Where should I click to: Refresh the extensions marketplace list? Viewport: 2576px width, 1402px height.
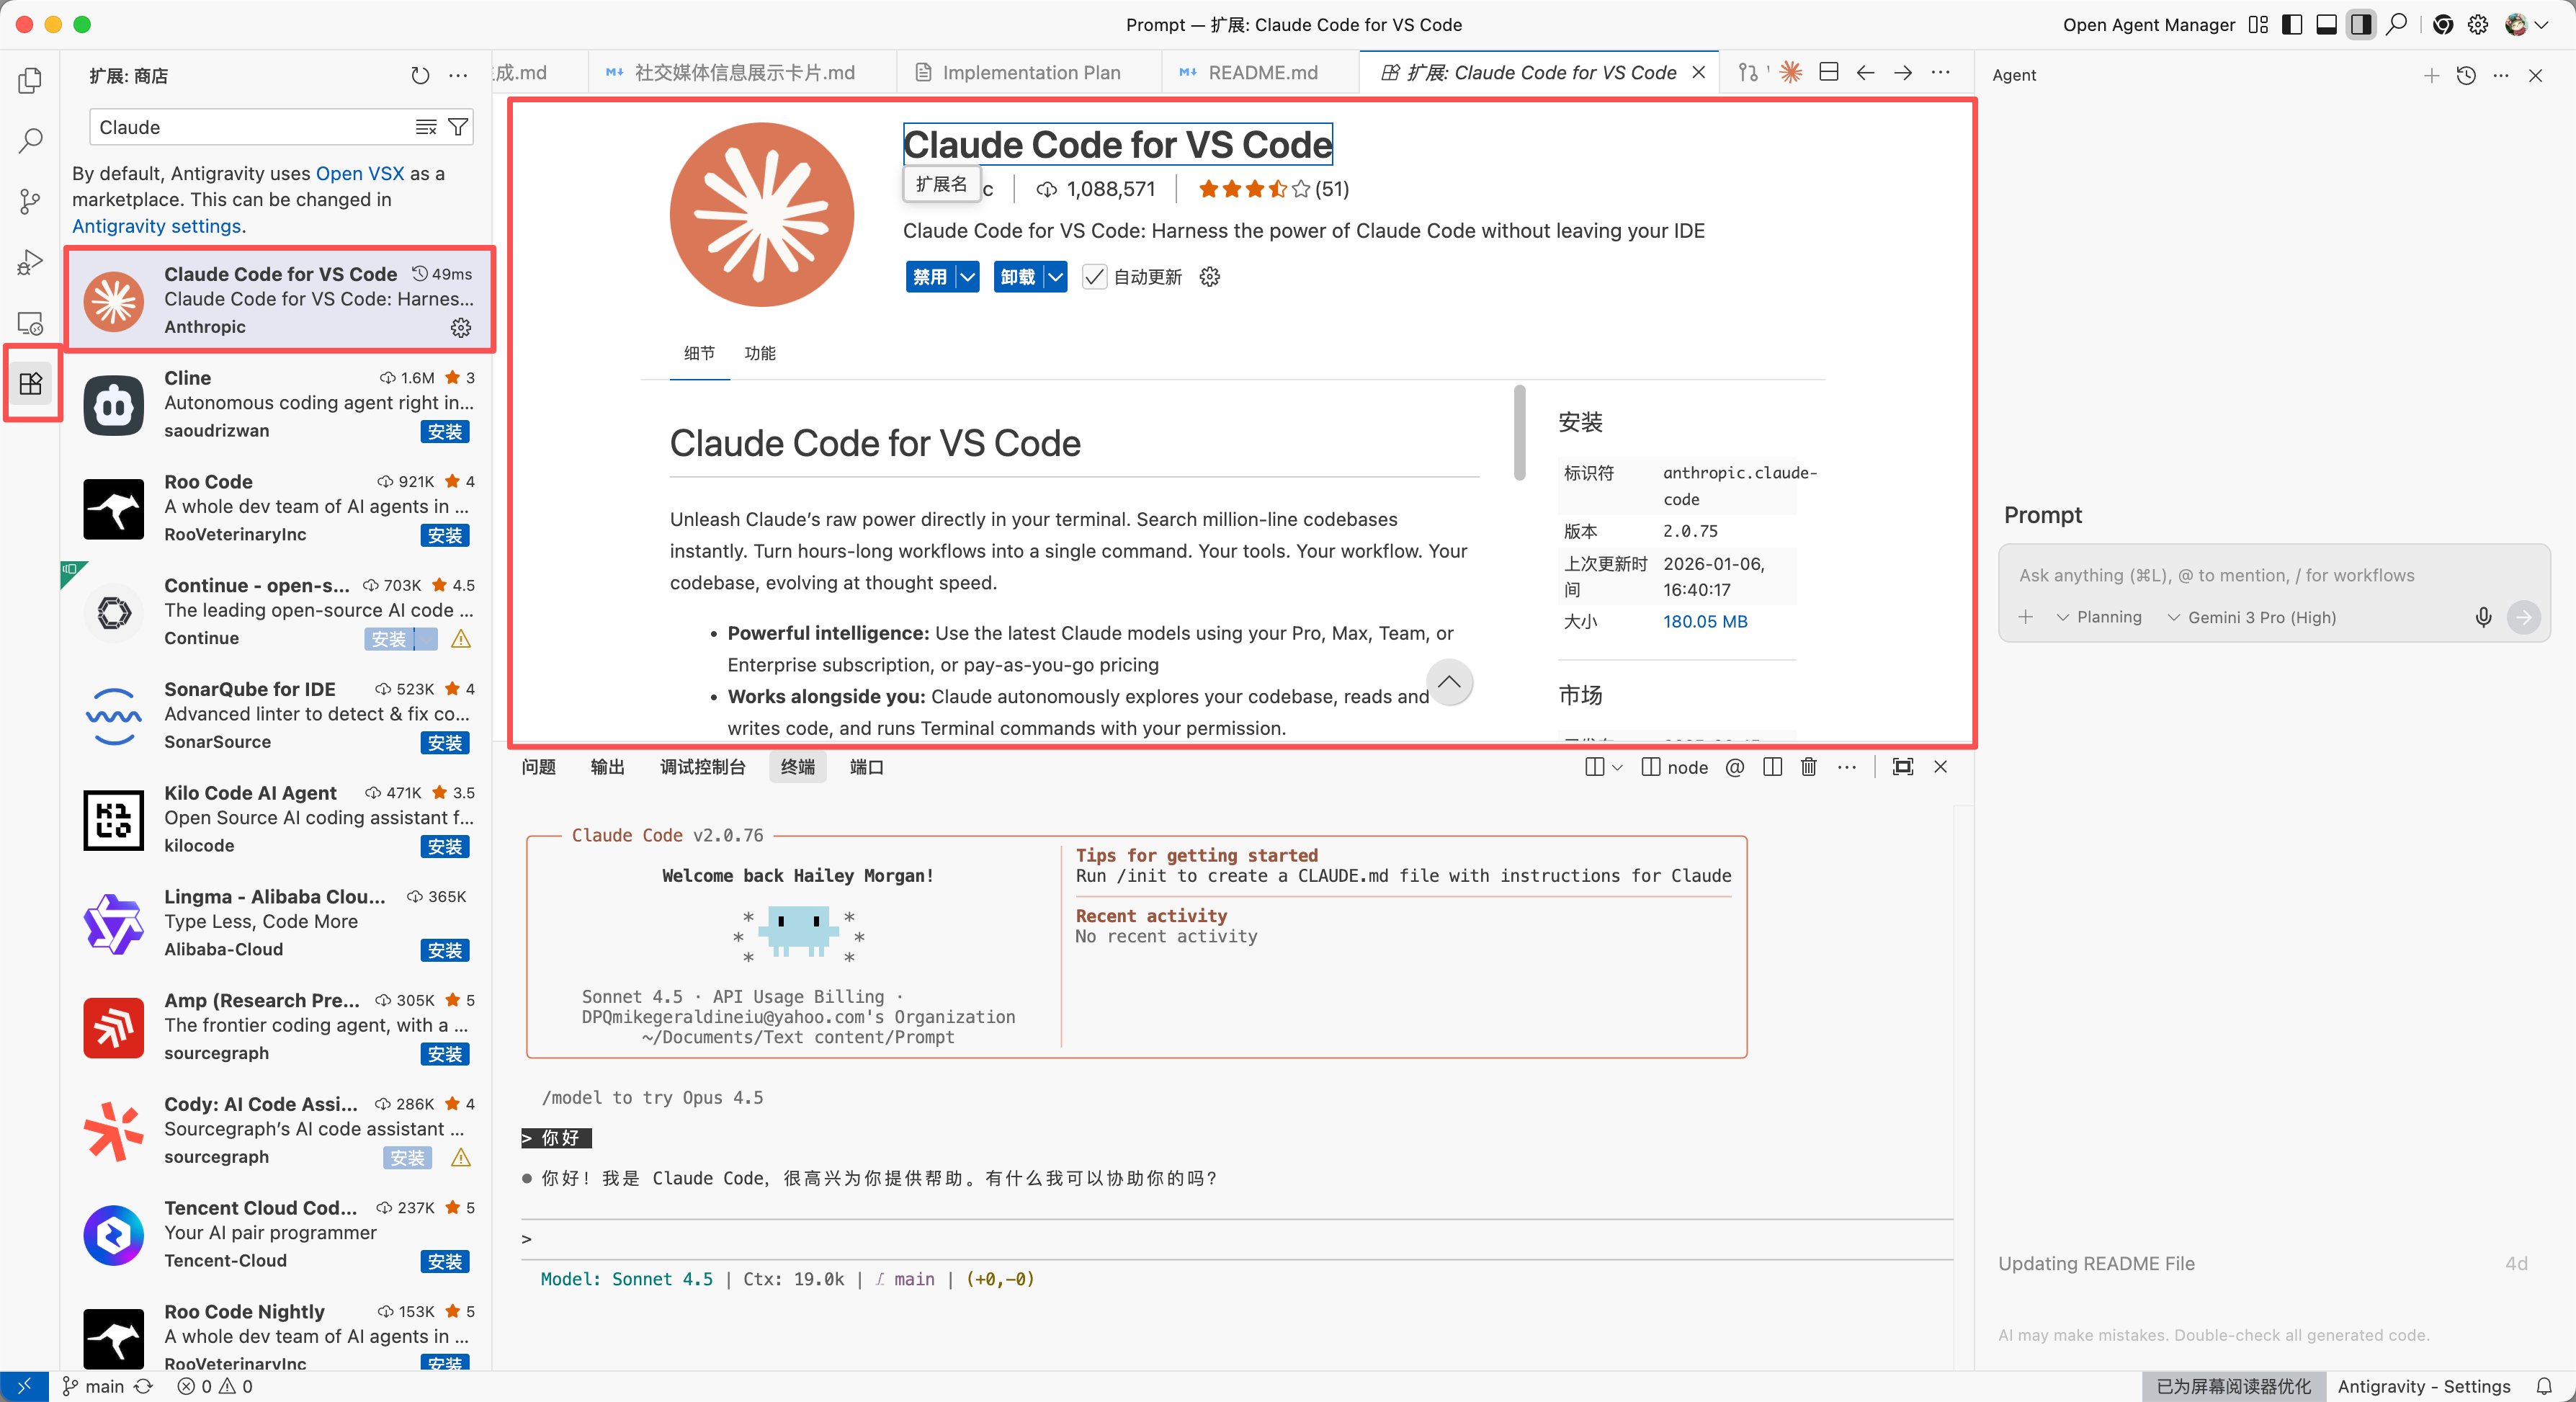(x=420, y=76)
